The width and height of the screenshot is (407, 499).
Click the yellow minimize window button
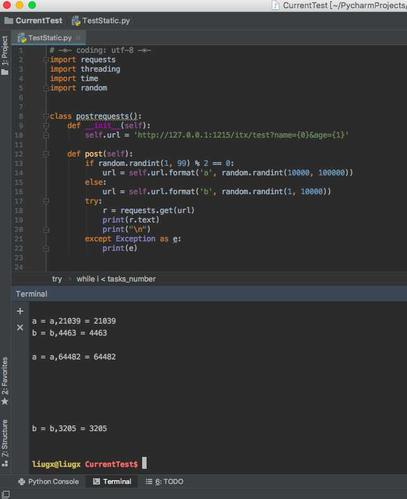(20, 5)
